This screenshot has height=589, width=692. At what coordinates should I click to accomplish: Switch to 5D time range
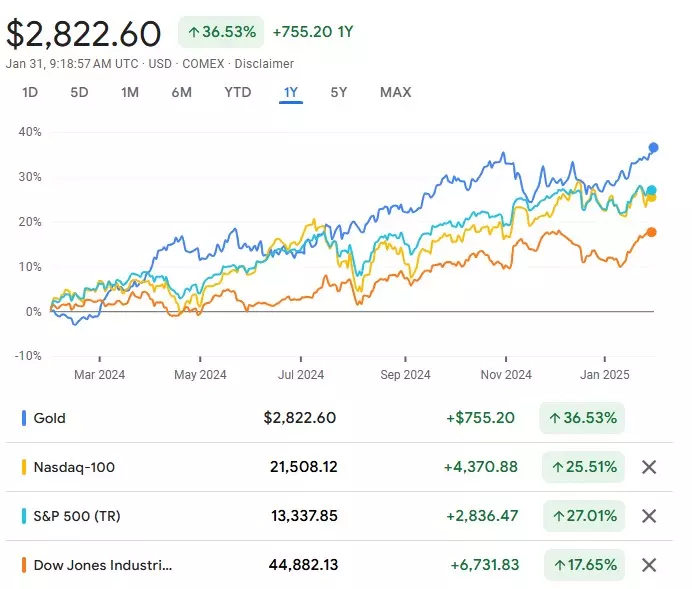tap(79, 93)
